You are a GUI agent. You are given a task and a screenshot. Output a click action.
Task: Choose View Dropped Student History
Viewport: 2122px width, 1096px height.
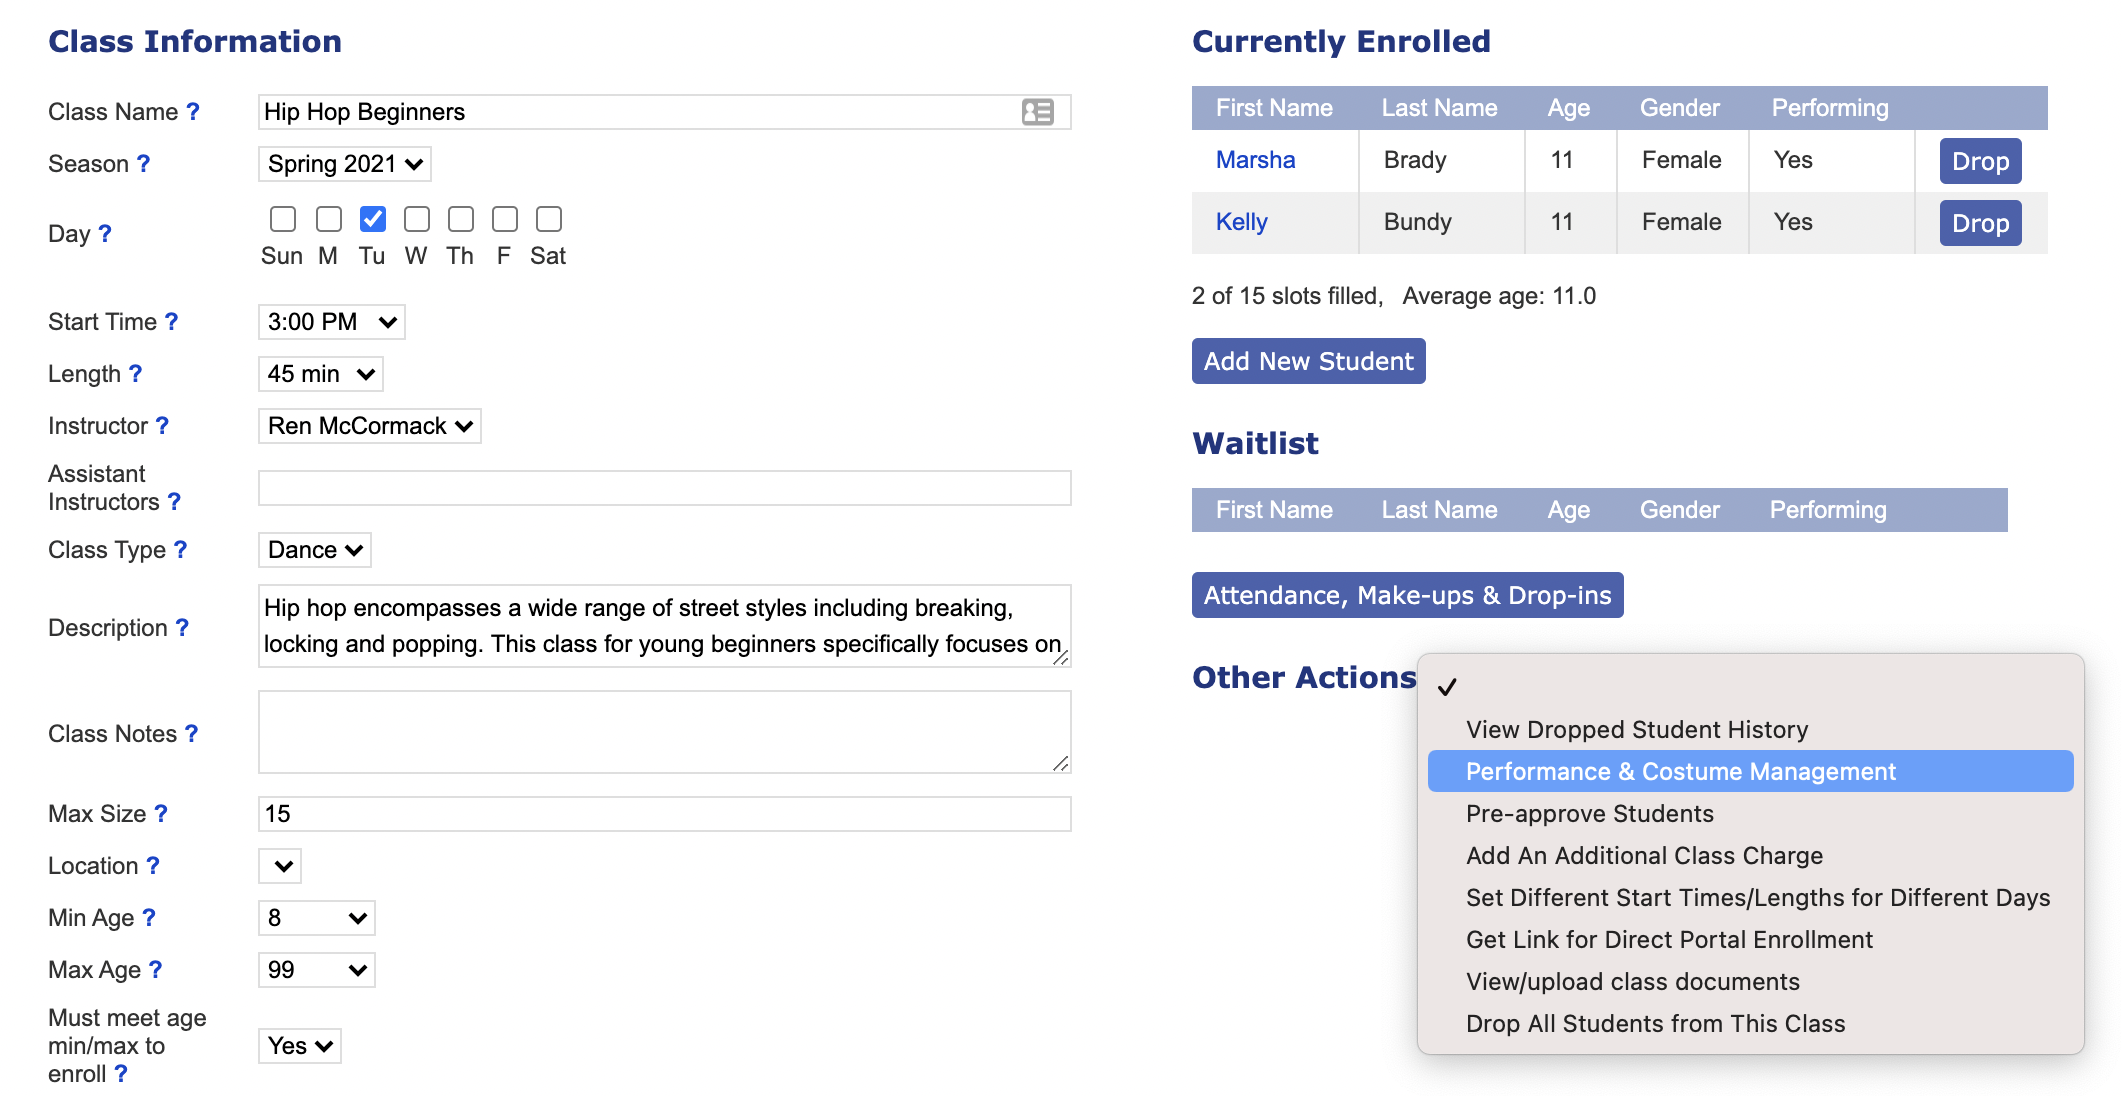1636,730
